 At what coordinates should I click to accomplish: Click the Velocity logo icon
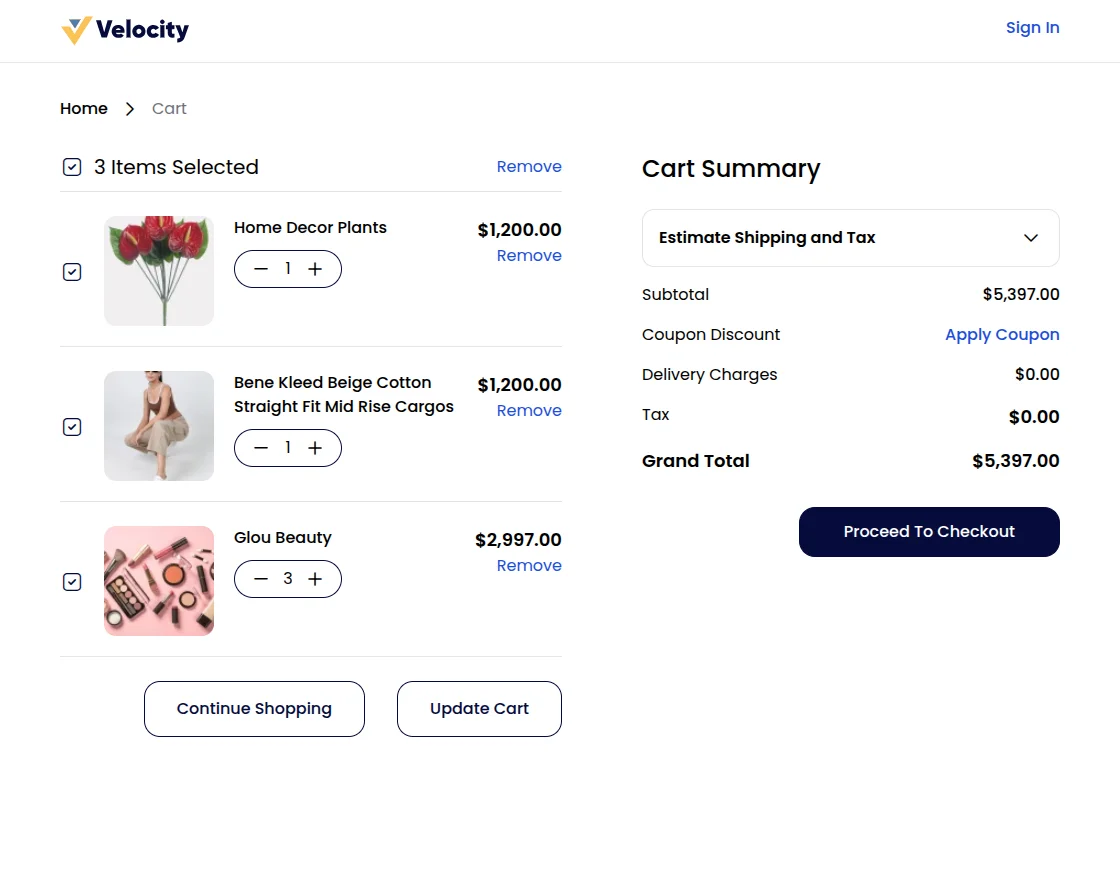(76, 30)
